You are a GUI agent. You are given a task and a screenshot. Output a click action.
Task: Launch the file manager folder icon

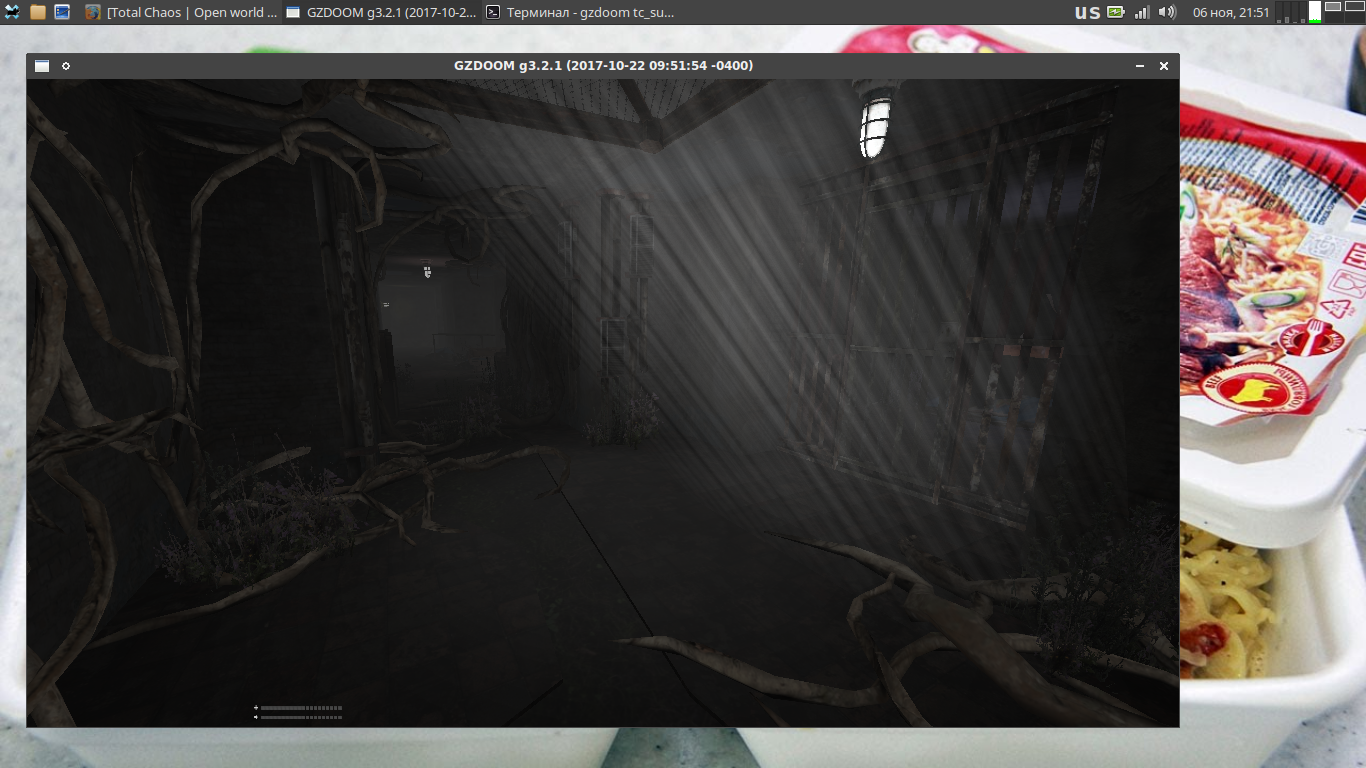point(38,12)
